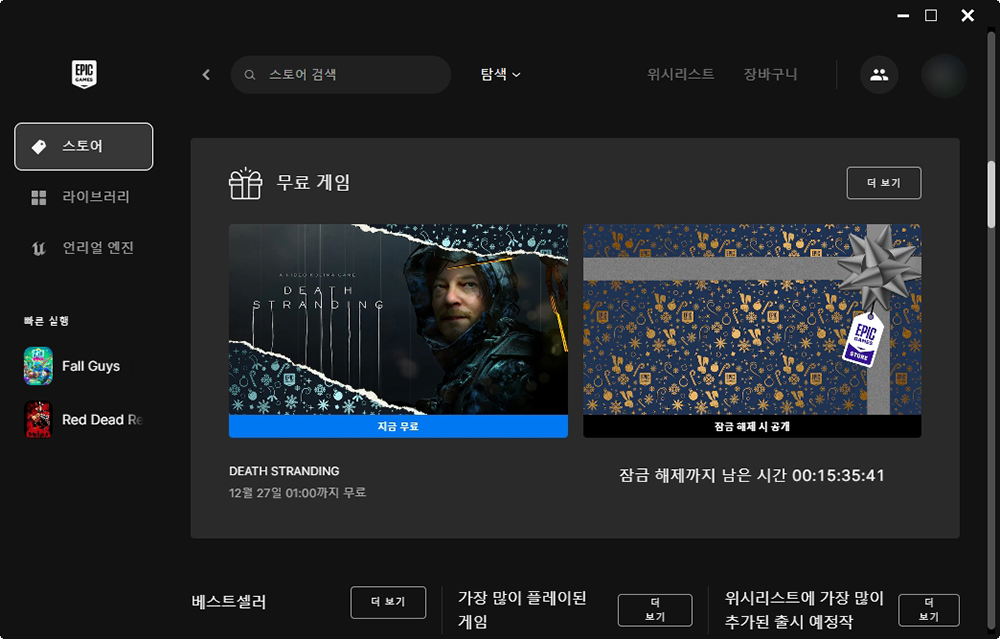Click the 무료 게임 heading
This screenshot has width=1000, height=639.
click(313, 183)
